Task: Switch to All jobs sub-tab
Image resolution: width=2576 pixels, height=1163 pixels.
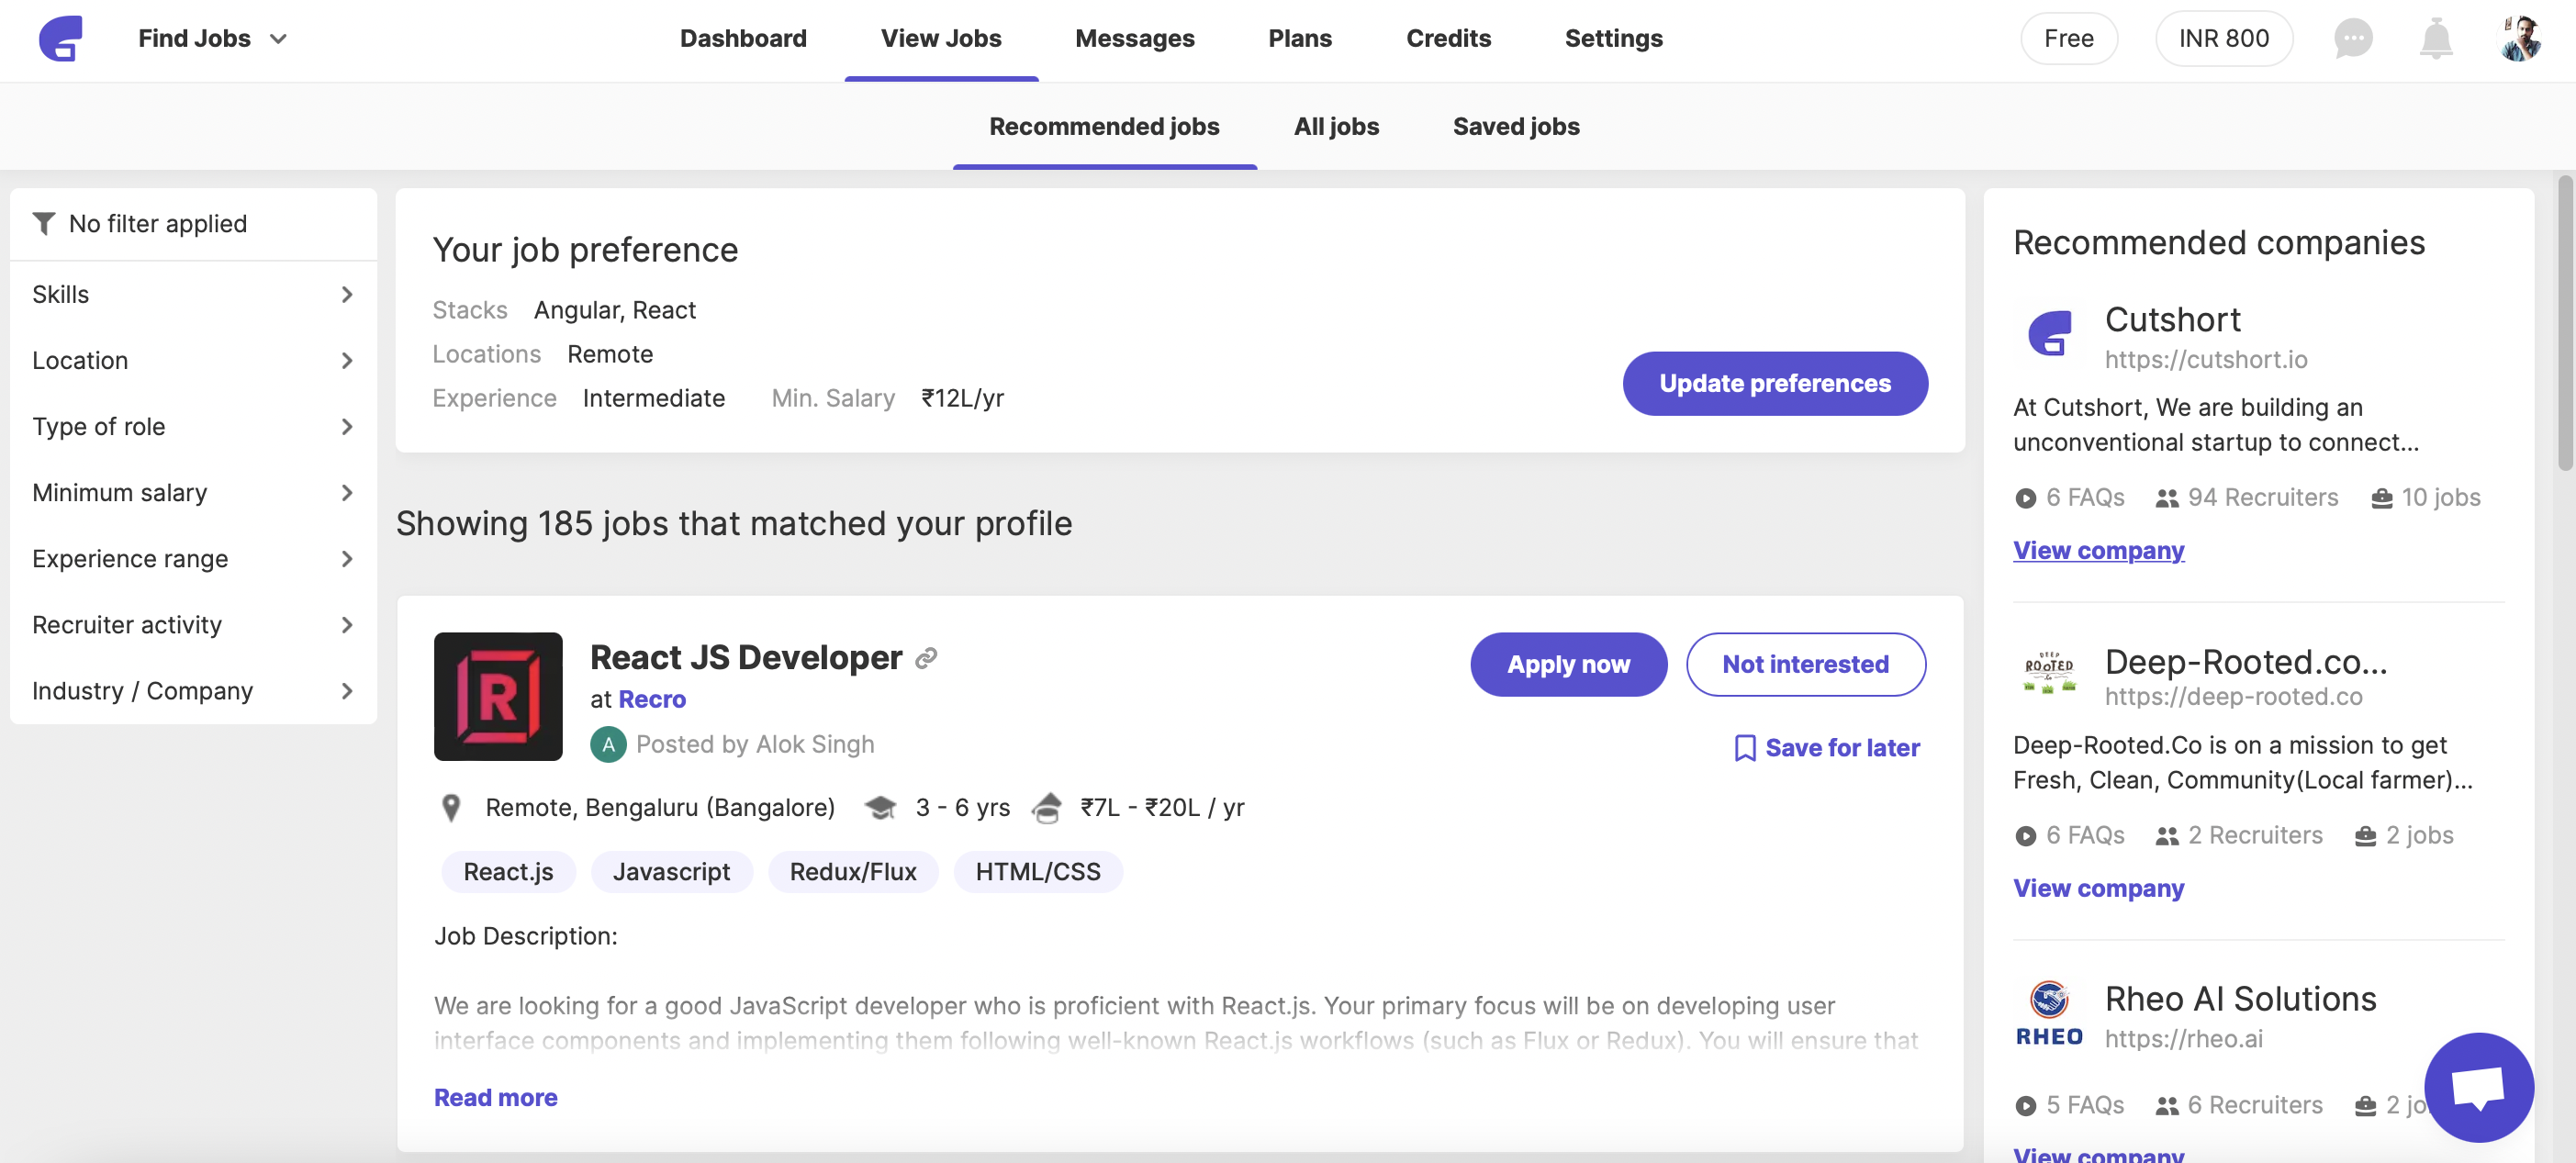Action: tap(1336, 127)
